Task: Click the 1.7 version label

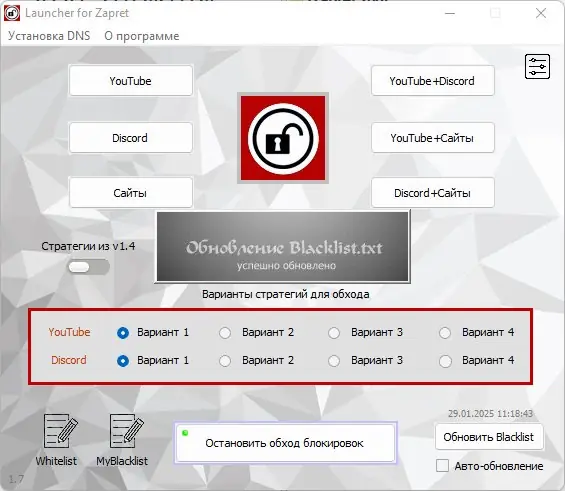Action: point(16,479)
